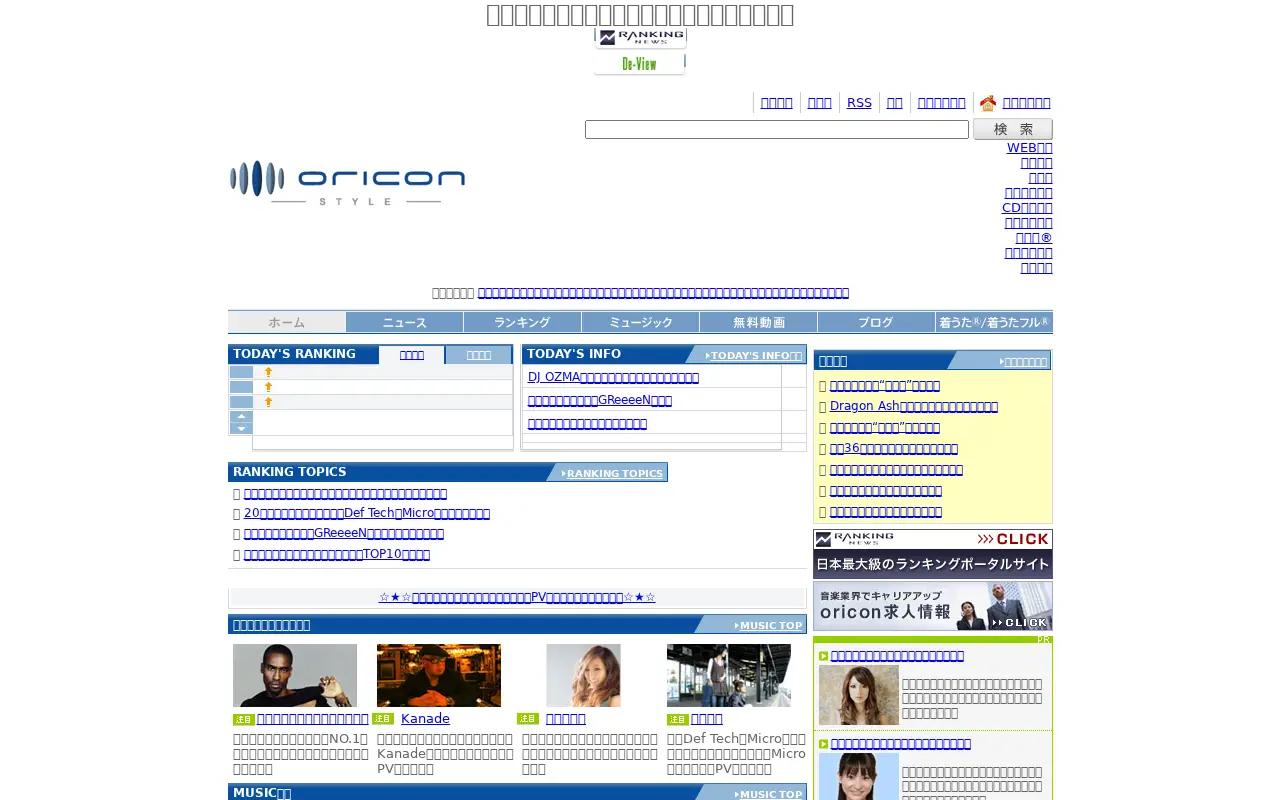1280x800 pixels.
Task: Click the red house home icon
Action: [988, 103]
